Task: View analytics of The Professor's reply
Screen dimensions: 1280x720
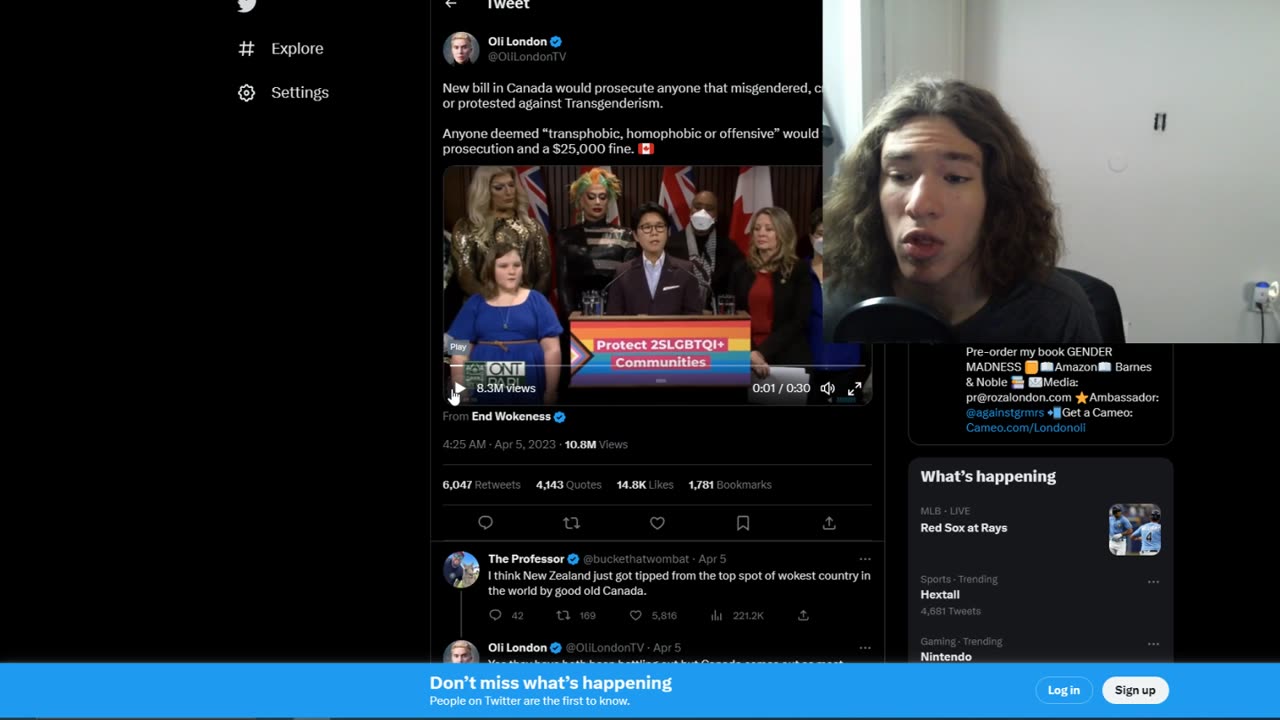Action: coord(718,616)
